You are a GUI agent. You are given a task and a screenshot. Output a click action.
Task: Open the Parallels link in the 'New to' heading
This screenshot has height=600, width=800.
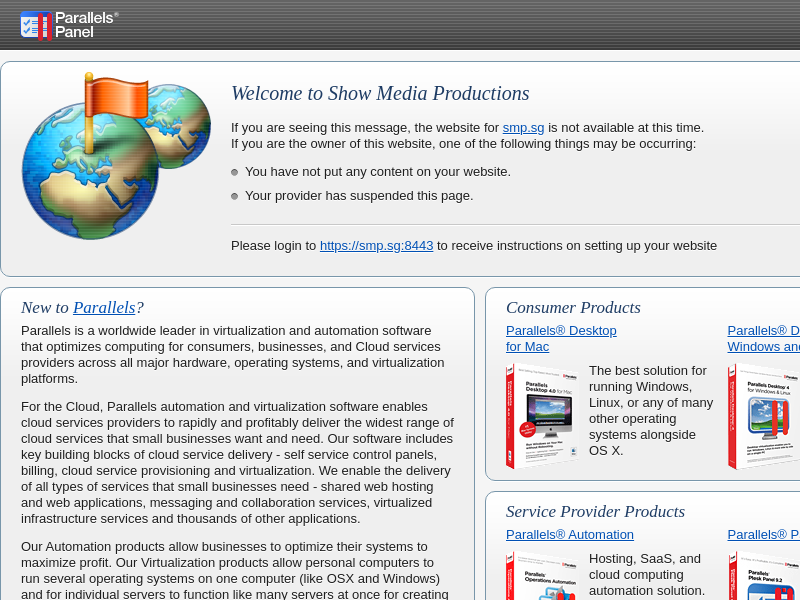(x=104, y=308)
